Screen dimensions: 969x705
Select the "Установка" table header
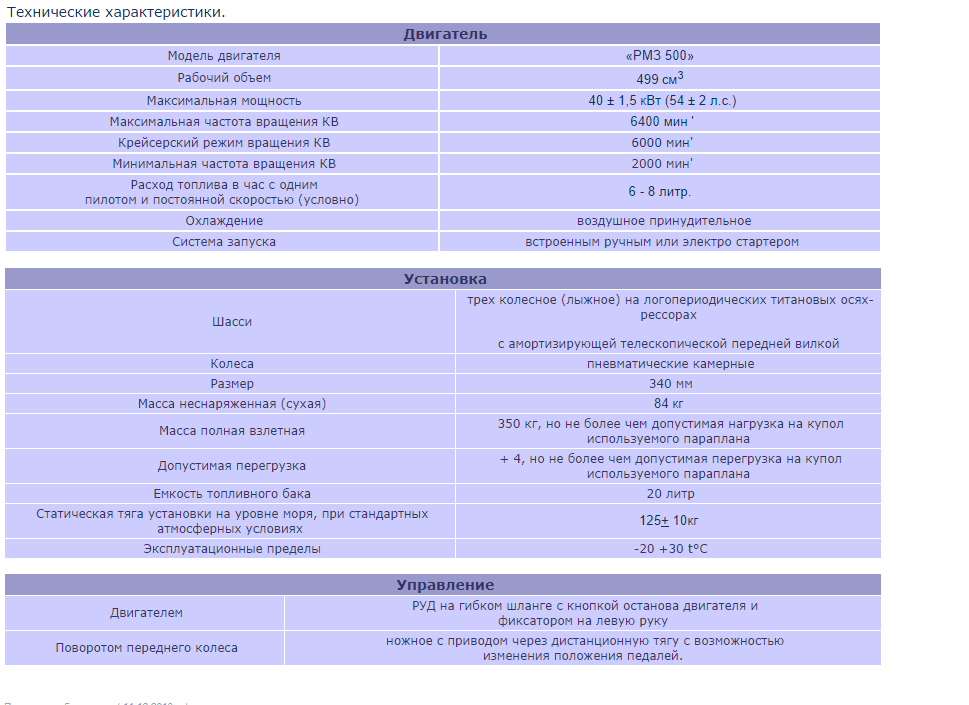point(444,279)
